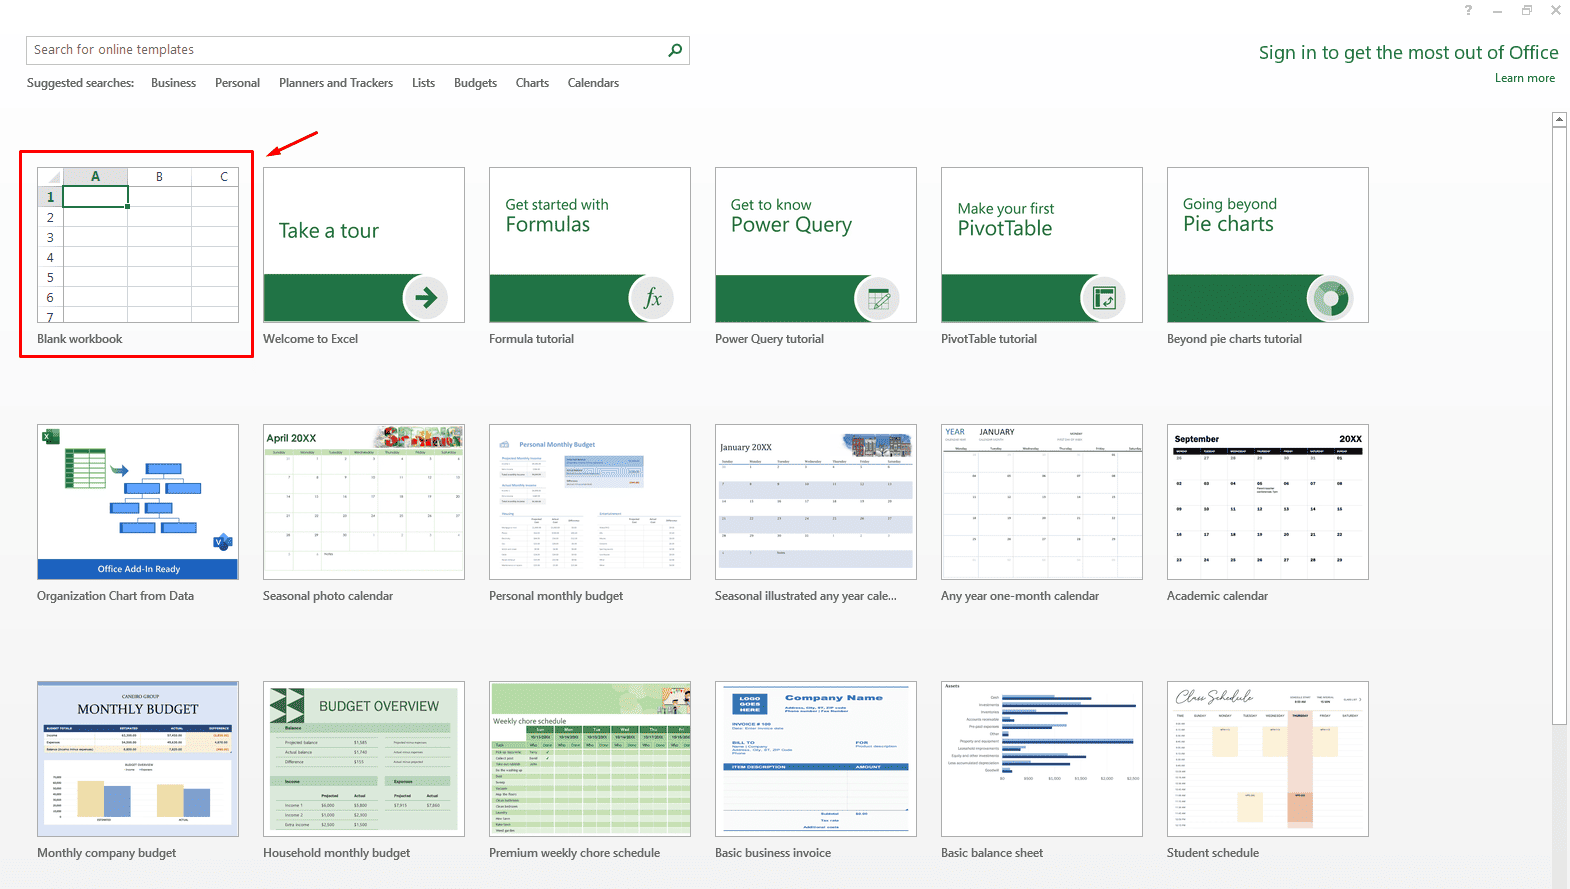Click the green arrow on Take a tour
Image resolution: width=1570 pixels, height=889 pixels.
pyautogui.click(x=426, y=298)
